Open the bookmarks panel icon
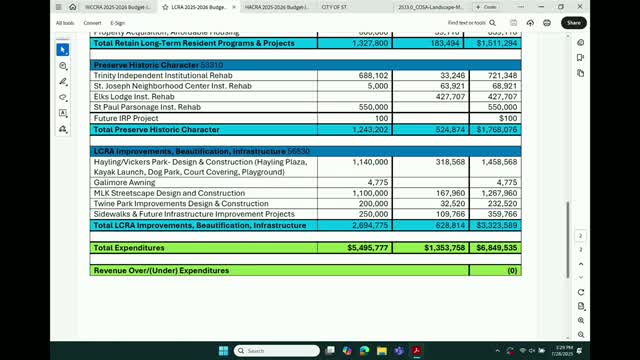640x360 pixels. click(580, 58)
